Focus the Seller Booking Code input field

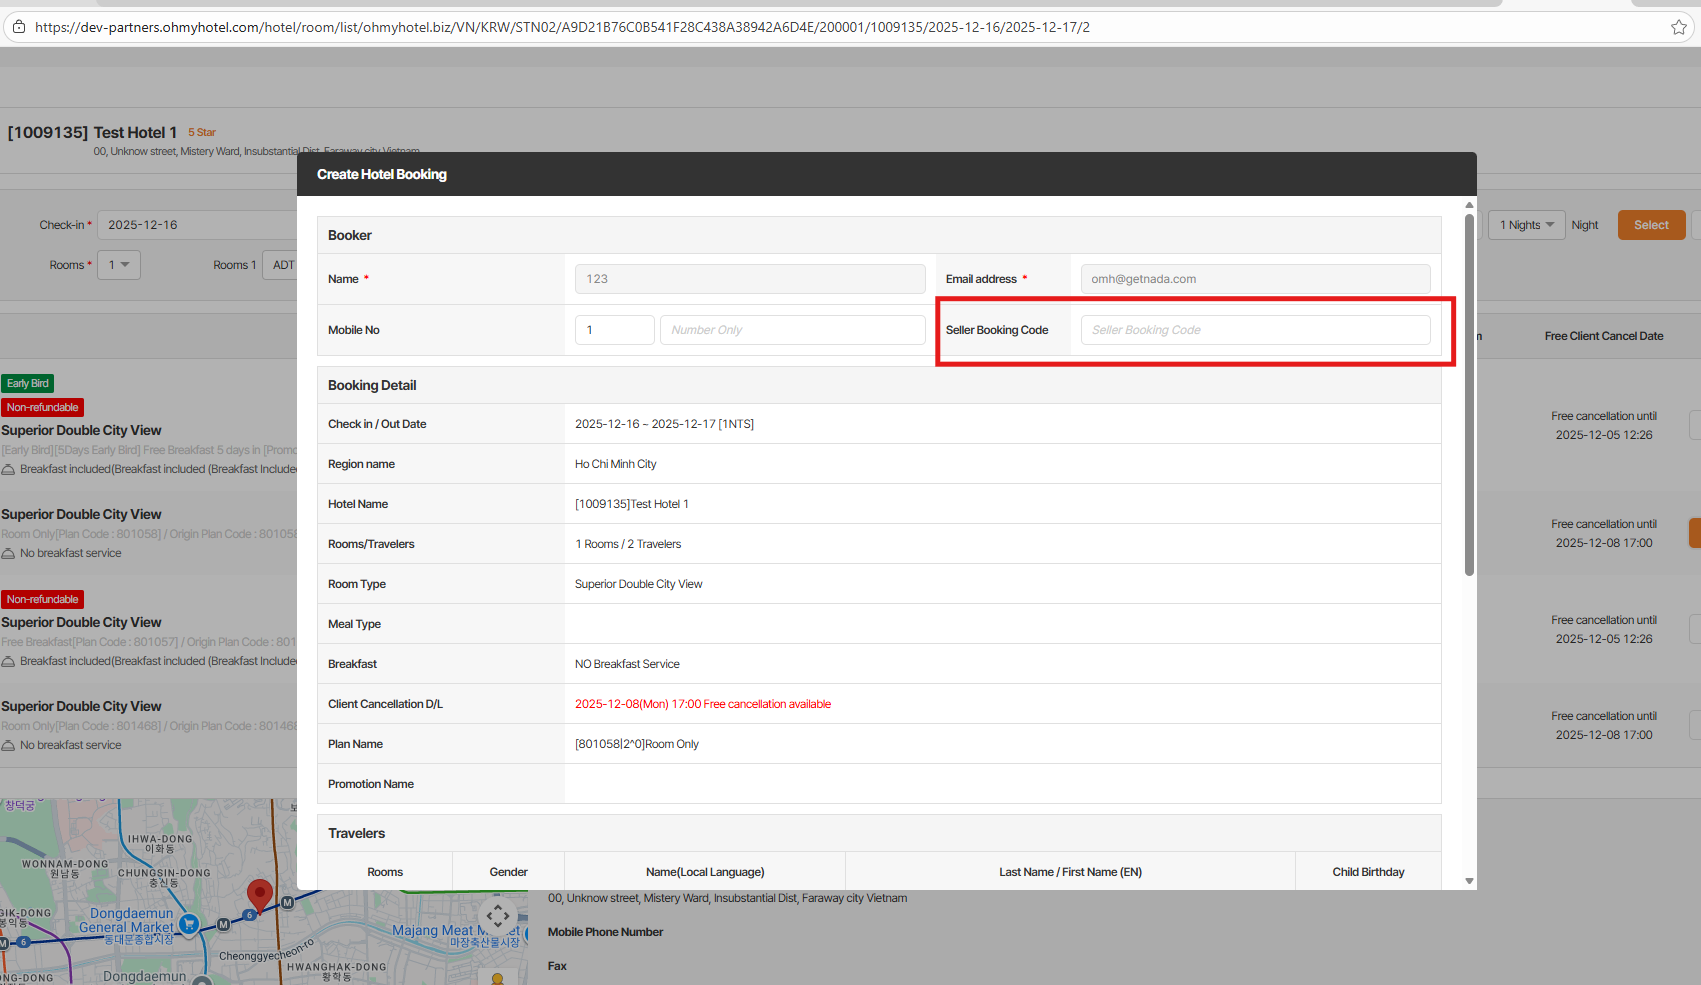[1255, 330]
